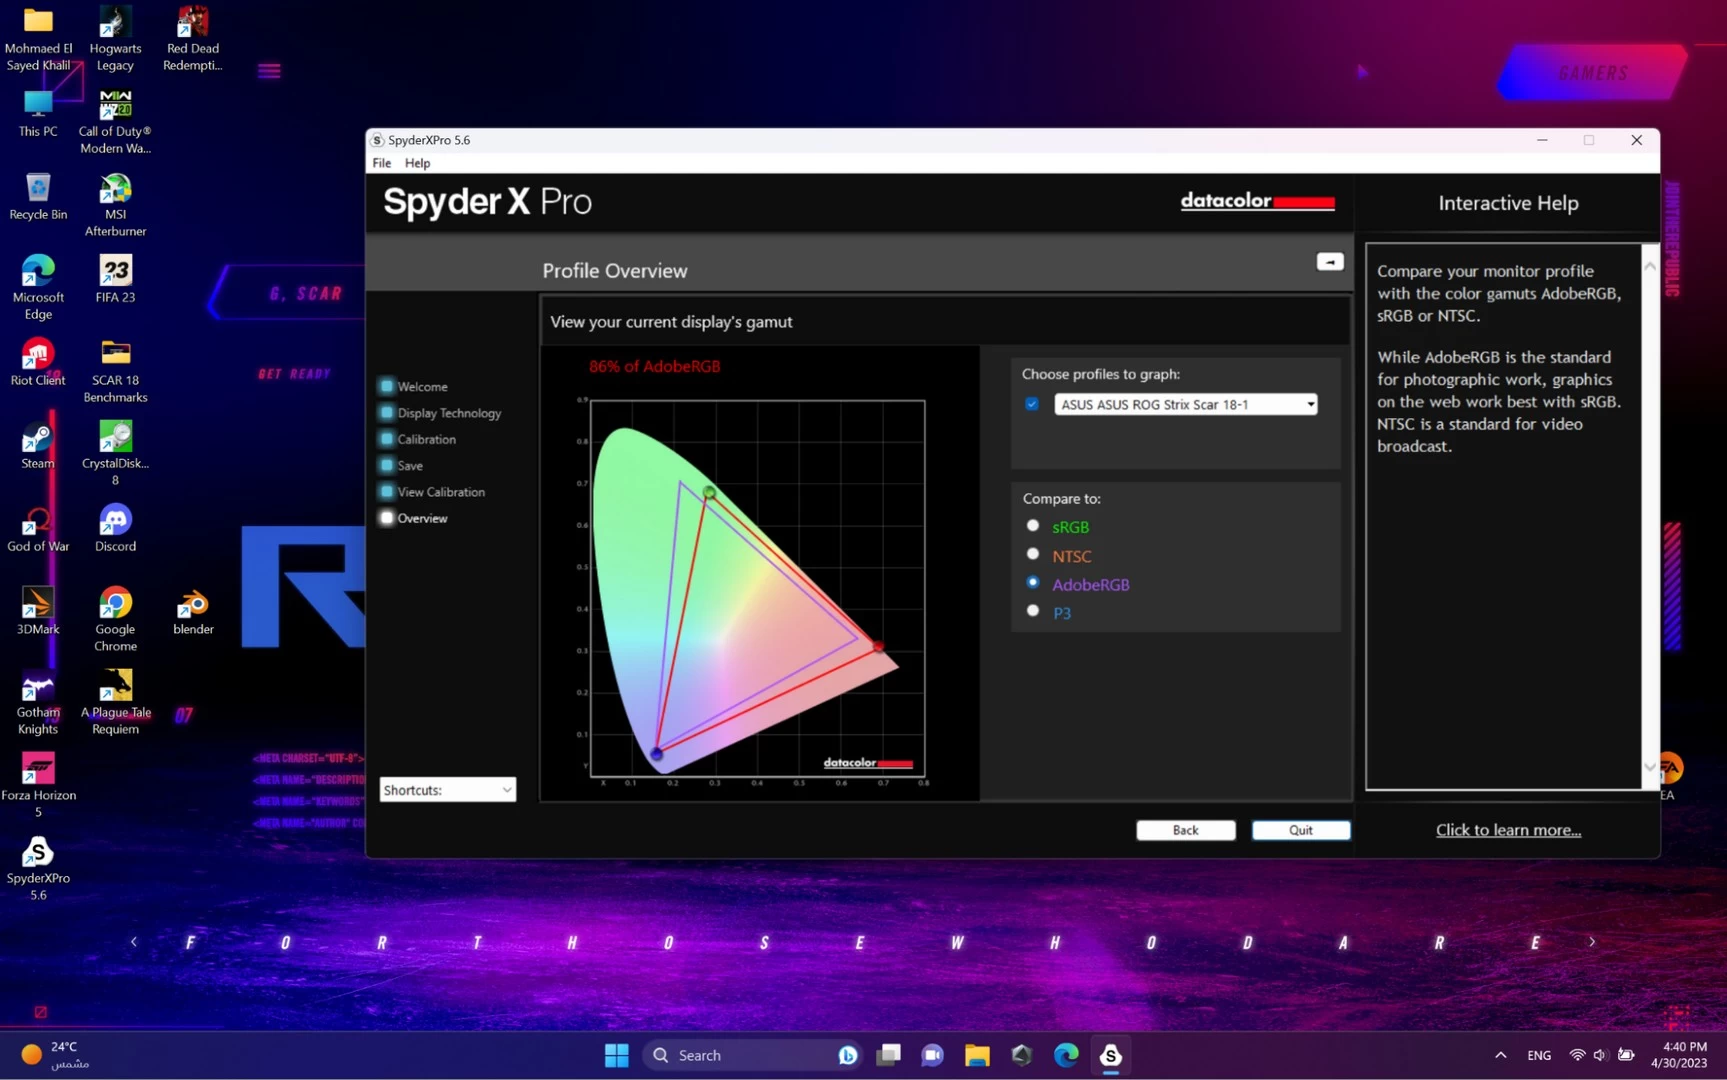
Task: Show hidden icons in the system tray
Action: pyautogui.click(x=1500, y=1055)
